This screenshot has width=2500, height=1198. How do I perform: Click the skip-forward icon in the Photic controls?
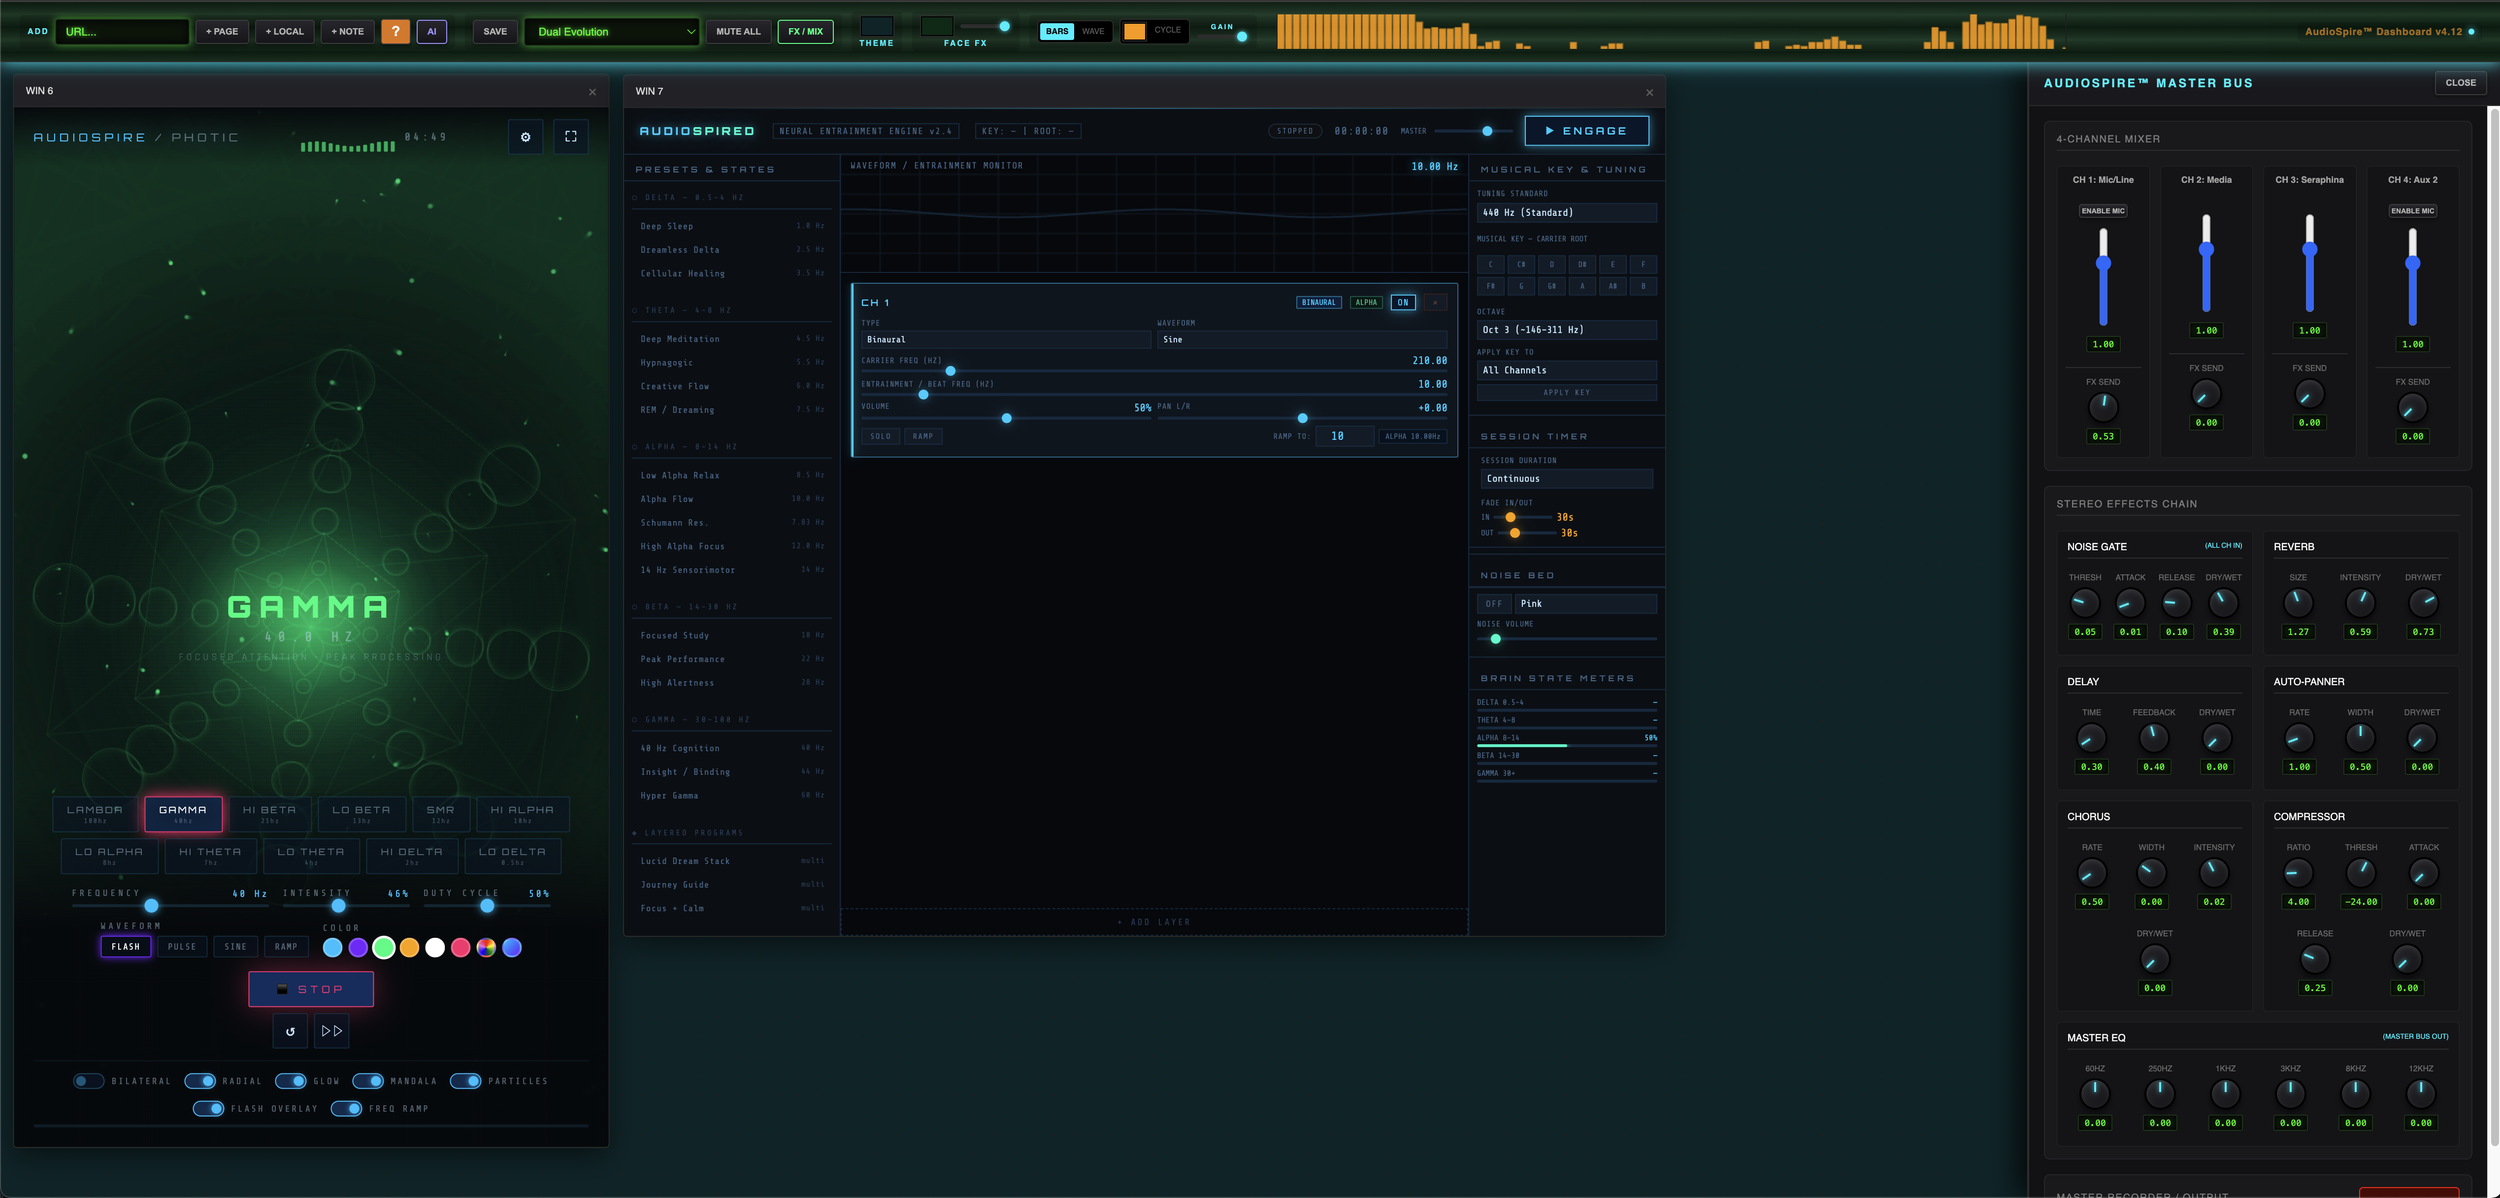point(331,1031)
